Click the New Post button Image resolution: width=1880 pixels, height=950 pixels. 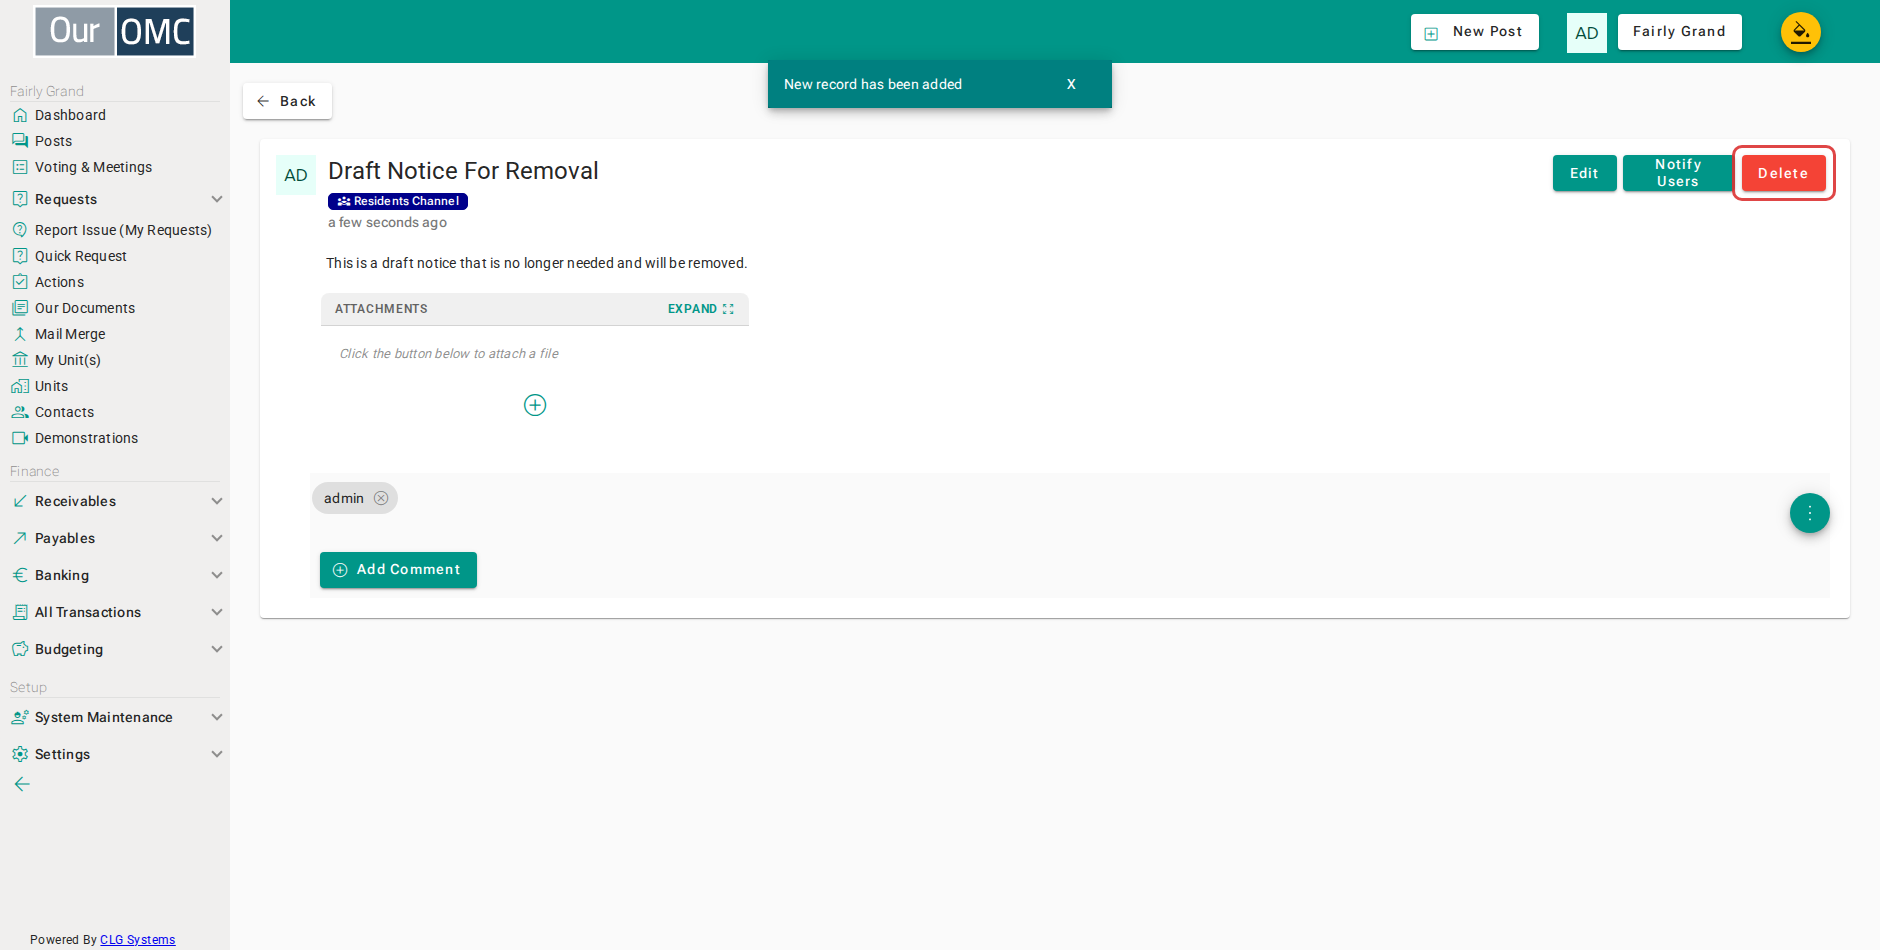click(x=1474, y=32)
